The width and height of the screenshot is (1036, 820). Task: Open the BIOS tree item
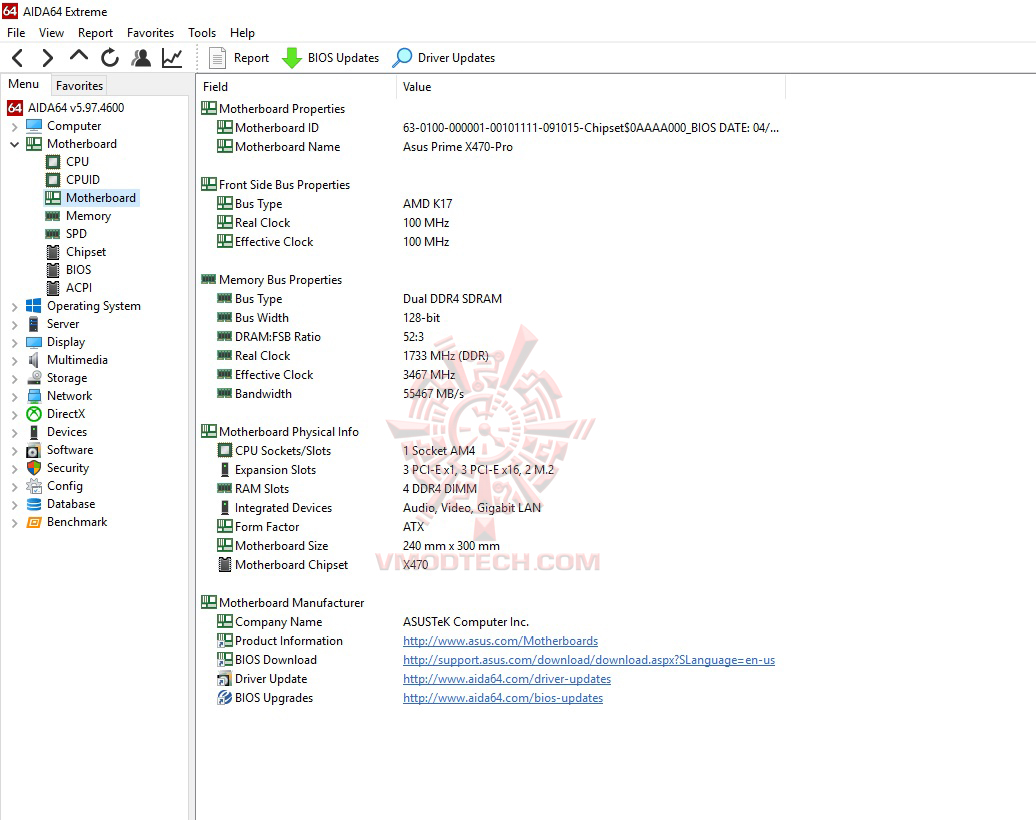69,270
